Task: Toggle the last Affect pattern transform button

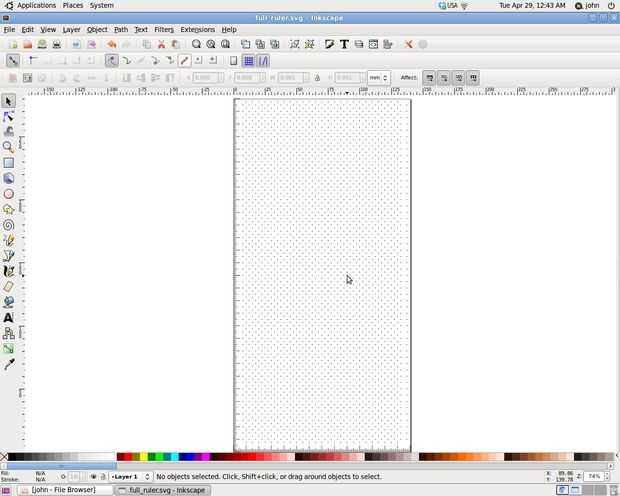Action: [x=473, y=78]
